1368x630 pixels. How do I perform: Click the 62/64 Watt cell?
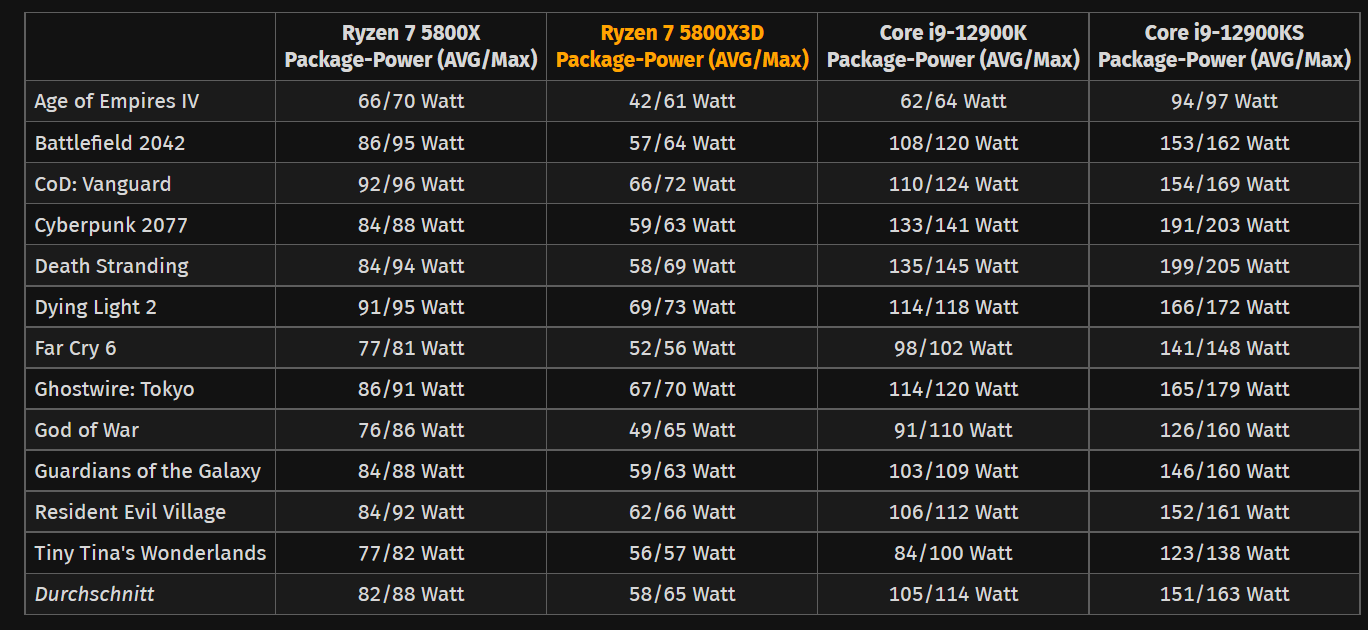click(x=953, y=101)
